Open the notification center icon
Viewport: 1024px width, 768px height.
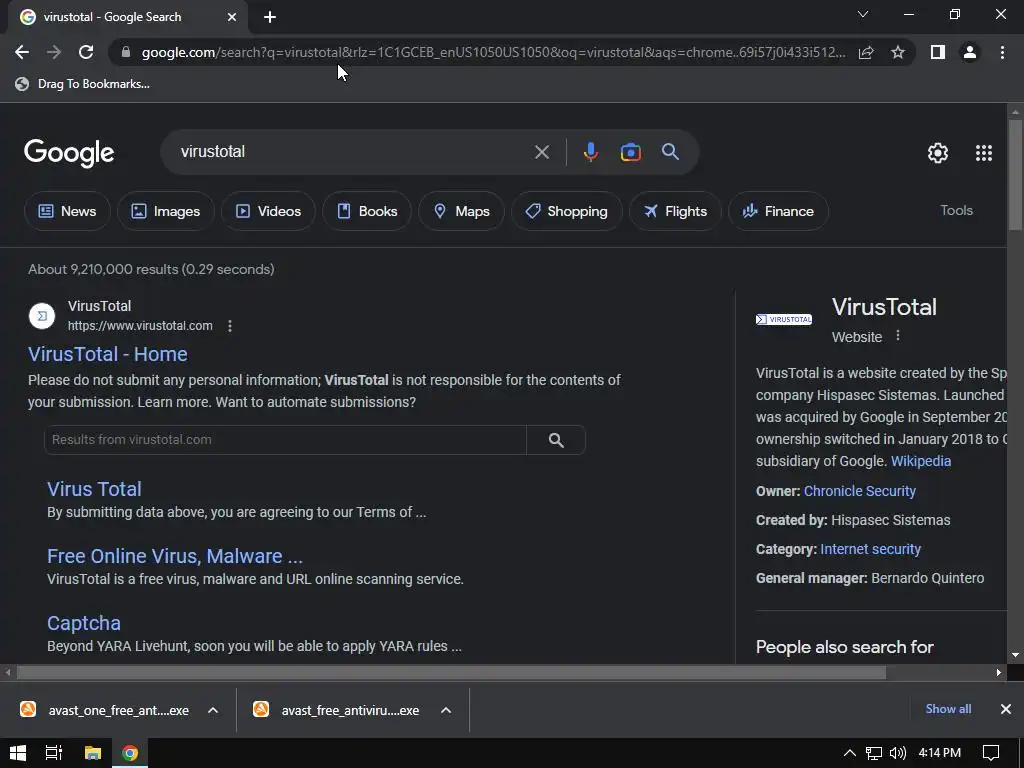[x=991, y=753]
